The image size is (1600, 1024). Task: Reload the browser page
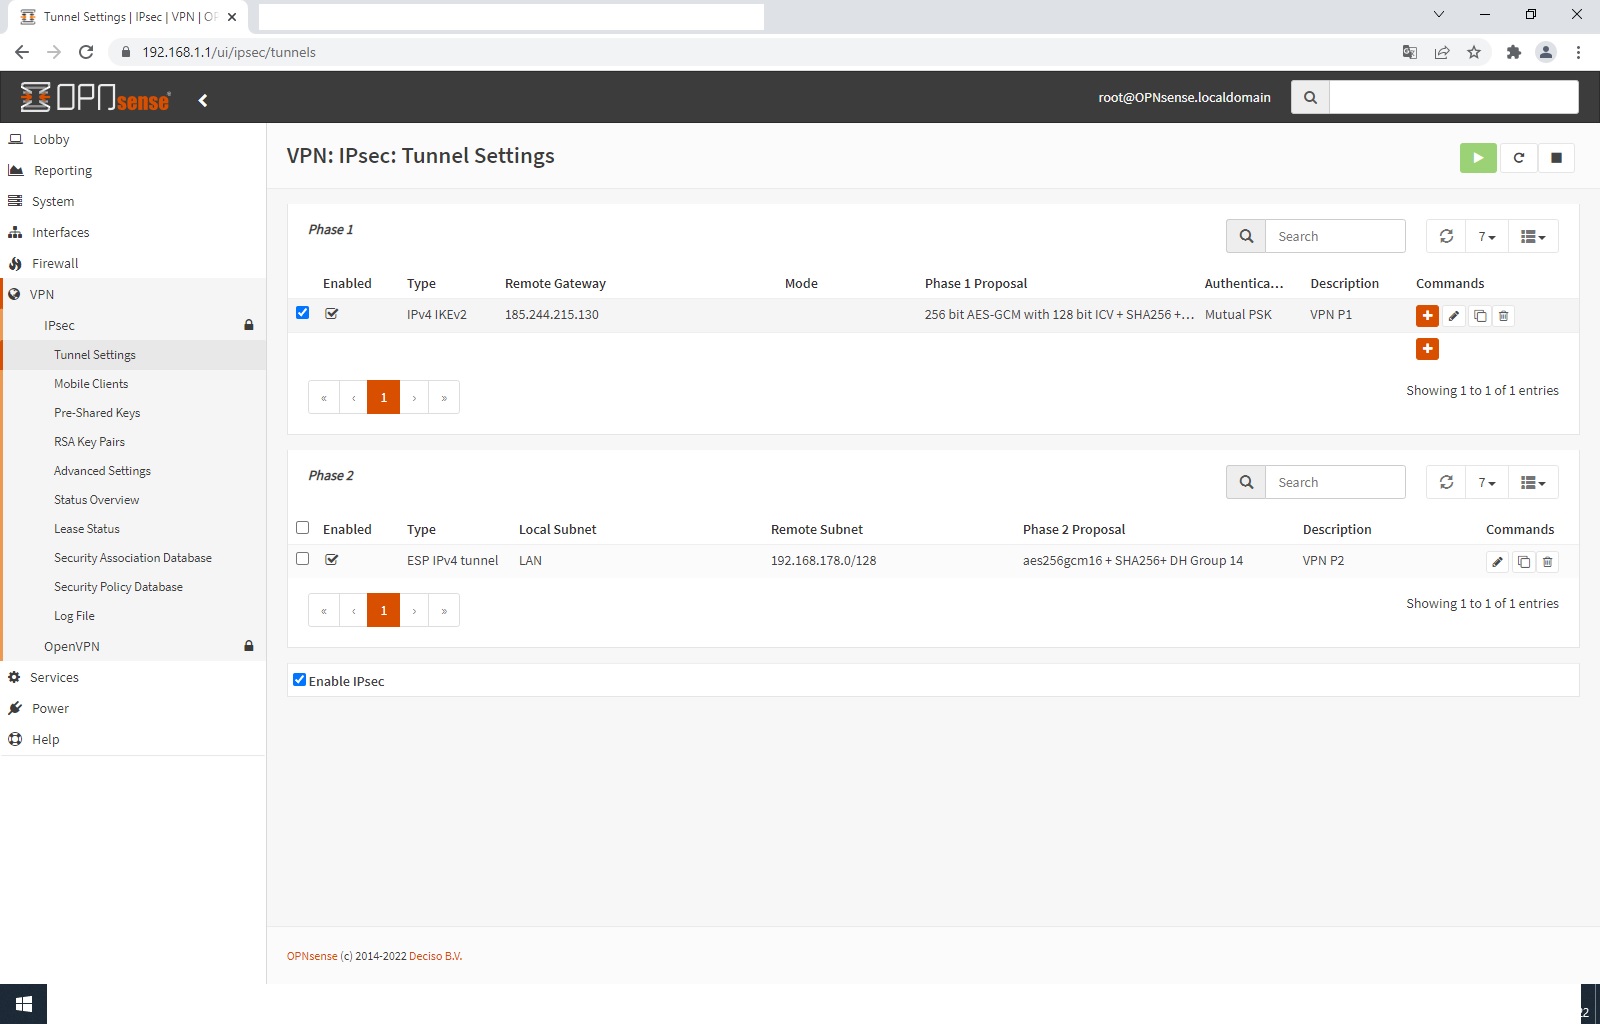(86, 52)
